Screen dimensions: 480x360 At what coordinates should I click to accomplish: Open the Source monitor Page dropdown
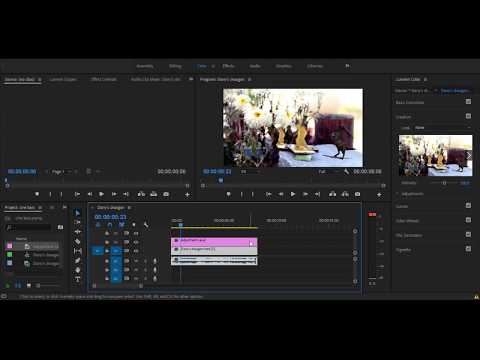tap(61, 172)
